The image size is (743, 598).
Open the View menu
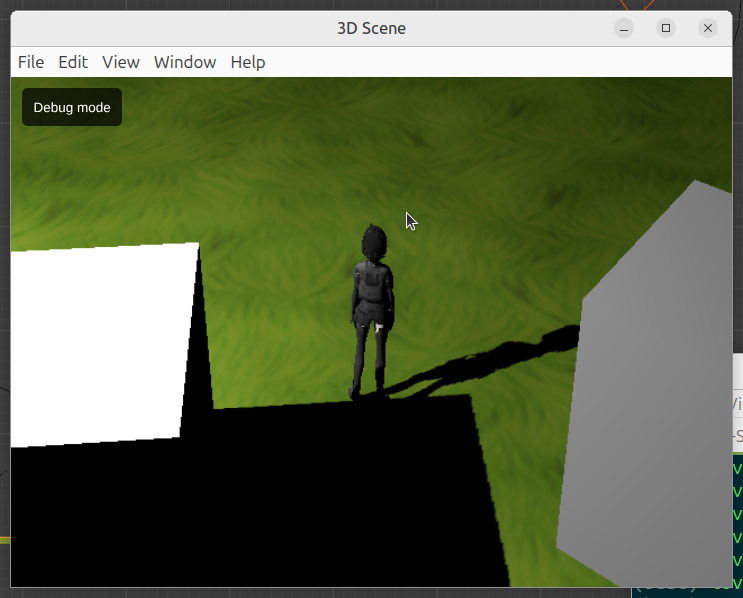pos(121,62)
